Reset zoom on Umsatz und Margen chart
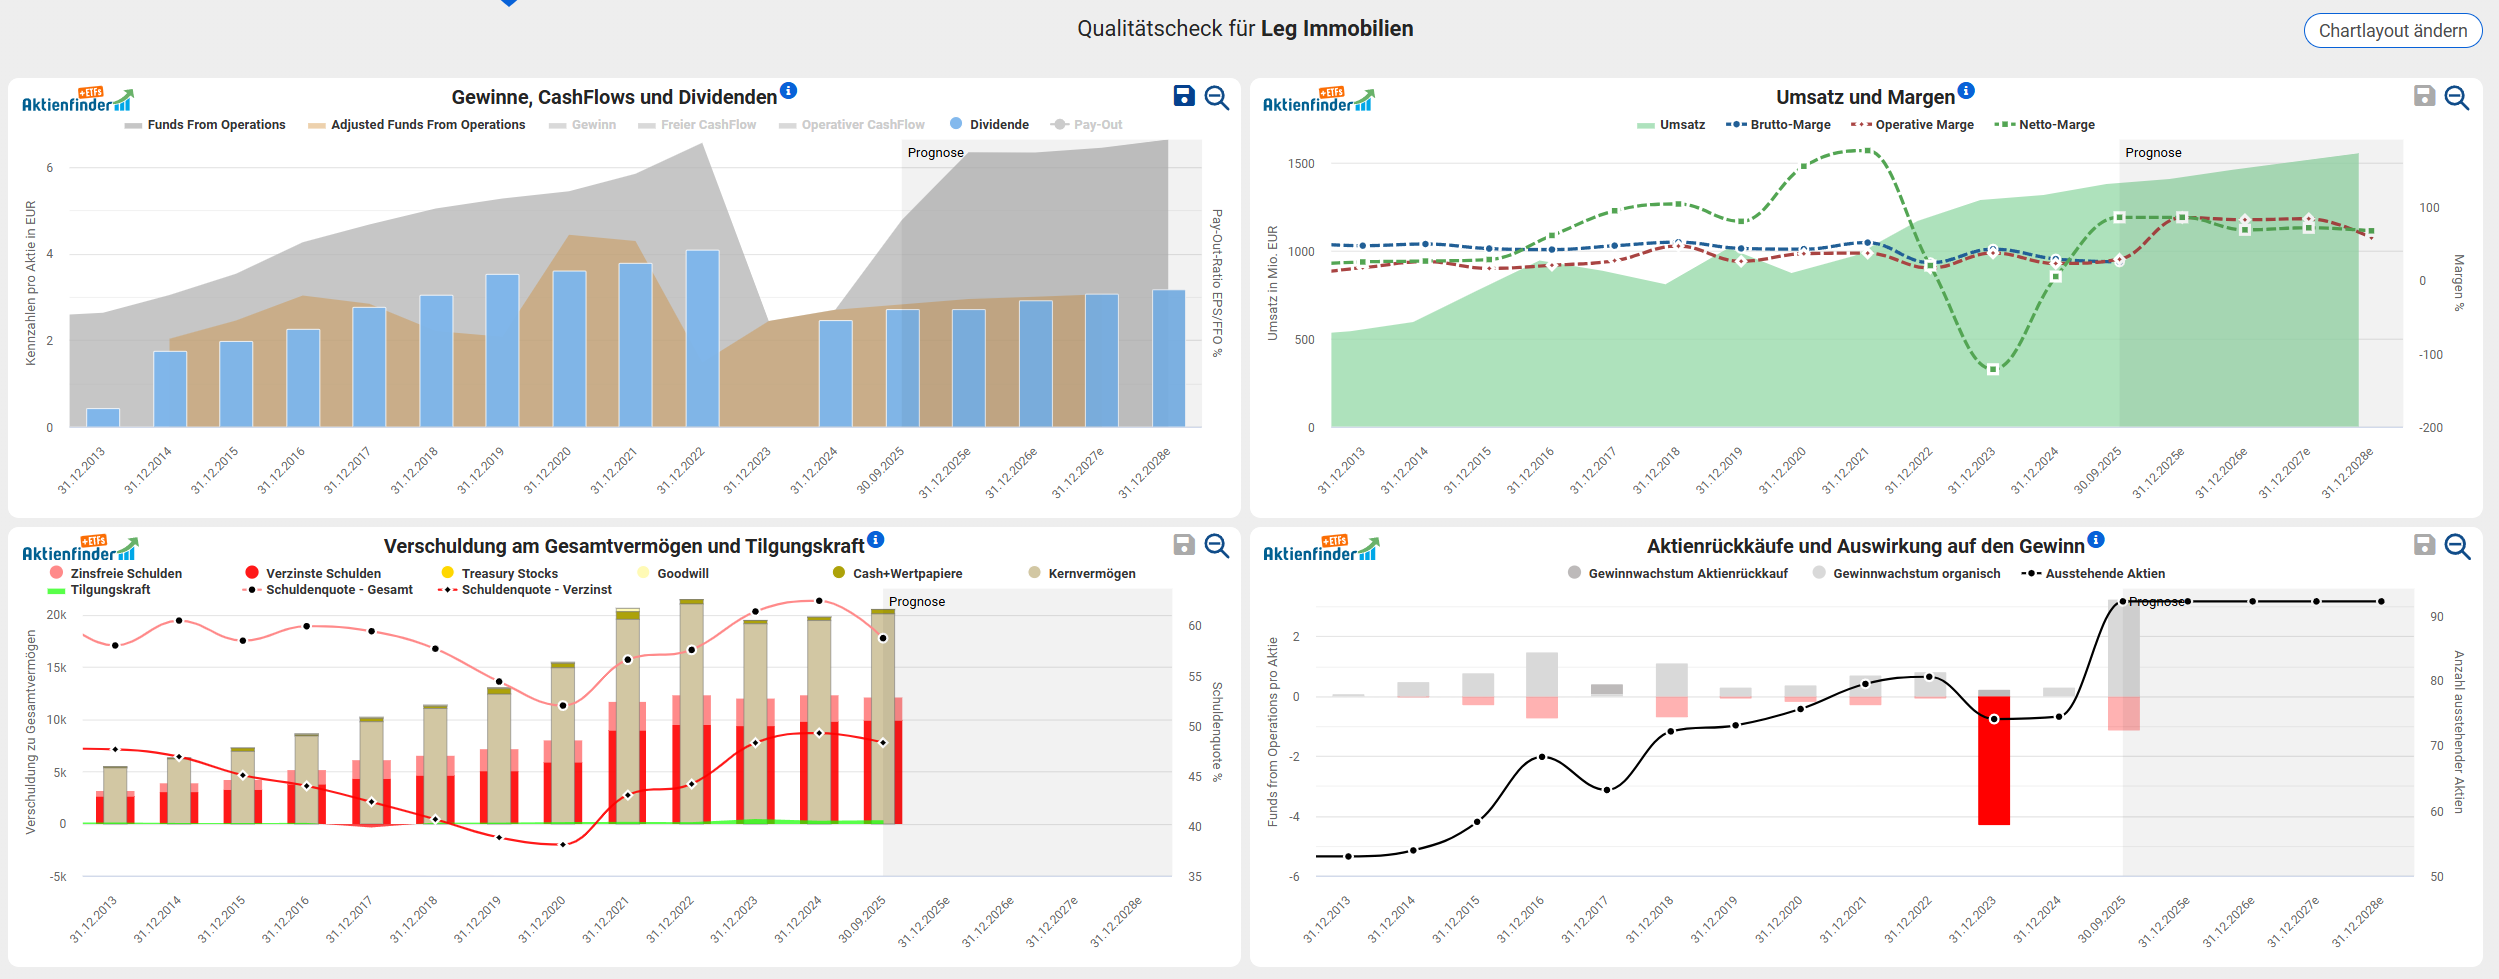The width and height of the screenshot is (2499, 979). point(2456,97)
